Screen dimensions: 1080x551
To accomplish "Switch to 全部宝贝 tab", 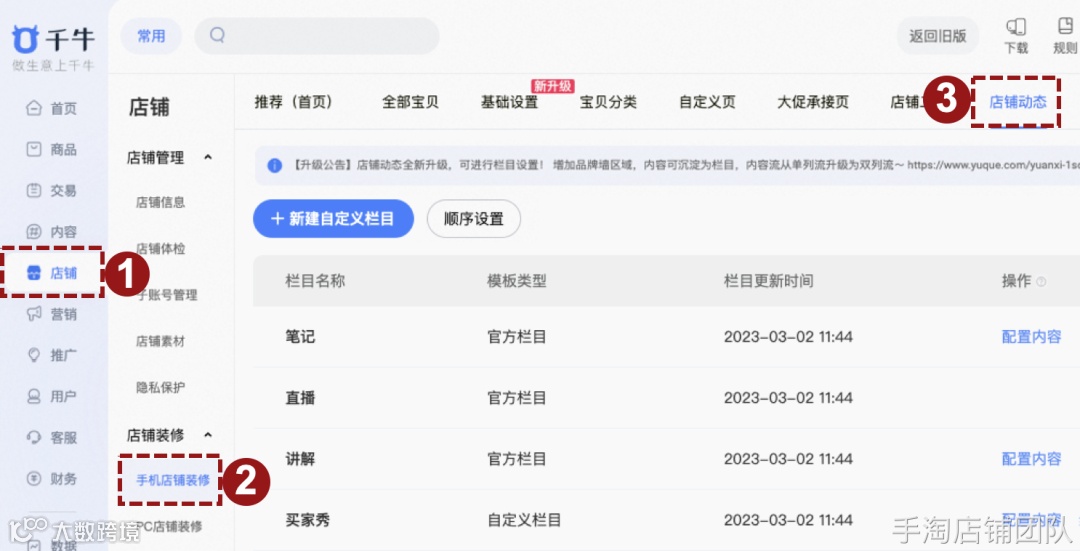I will [x=411, y=102].
